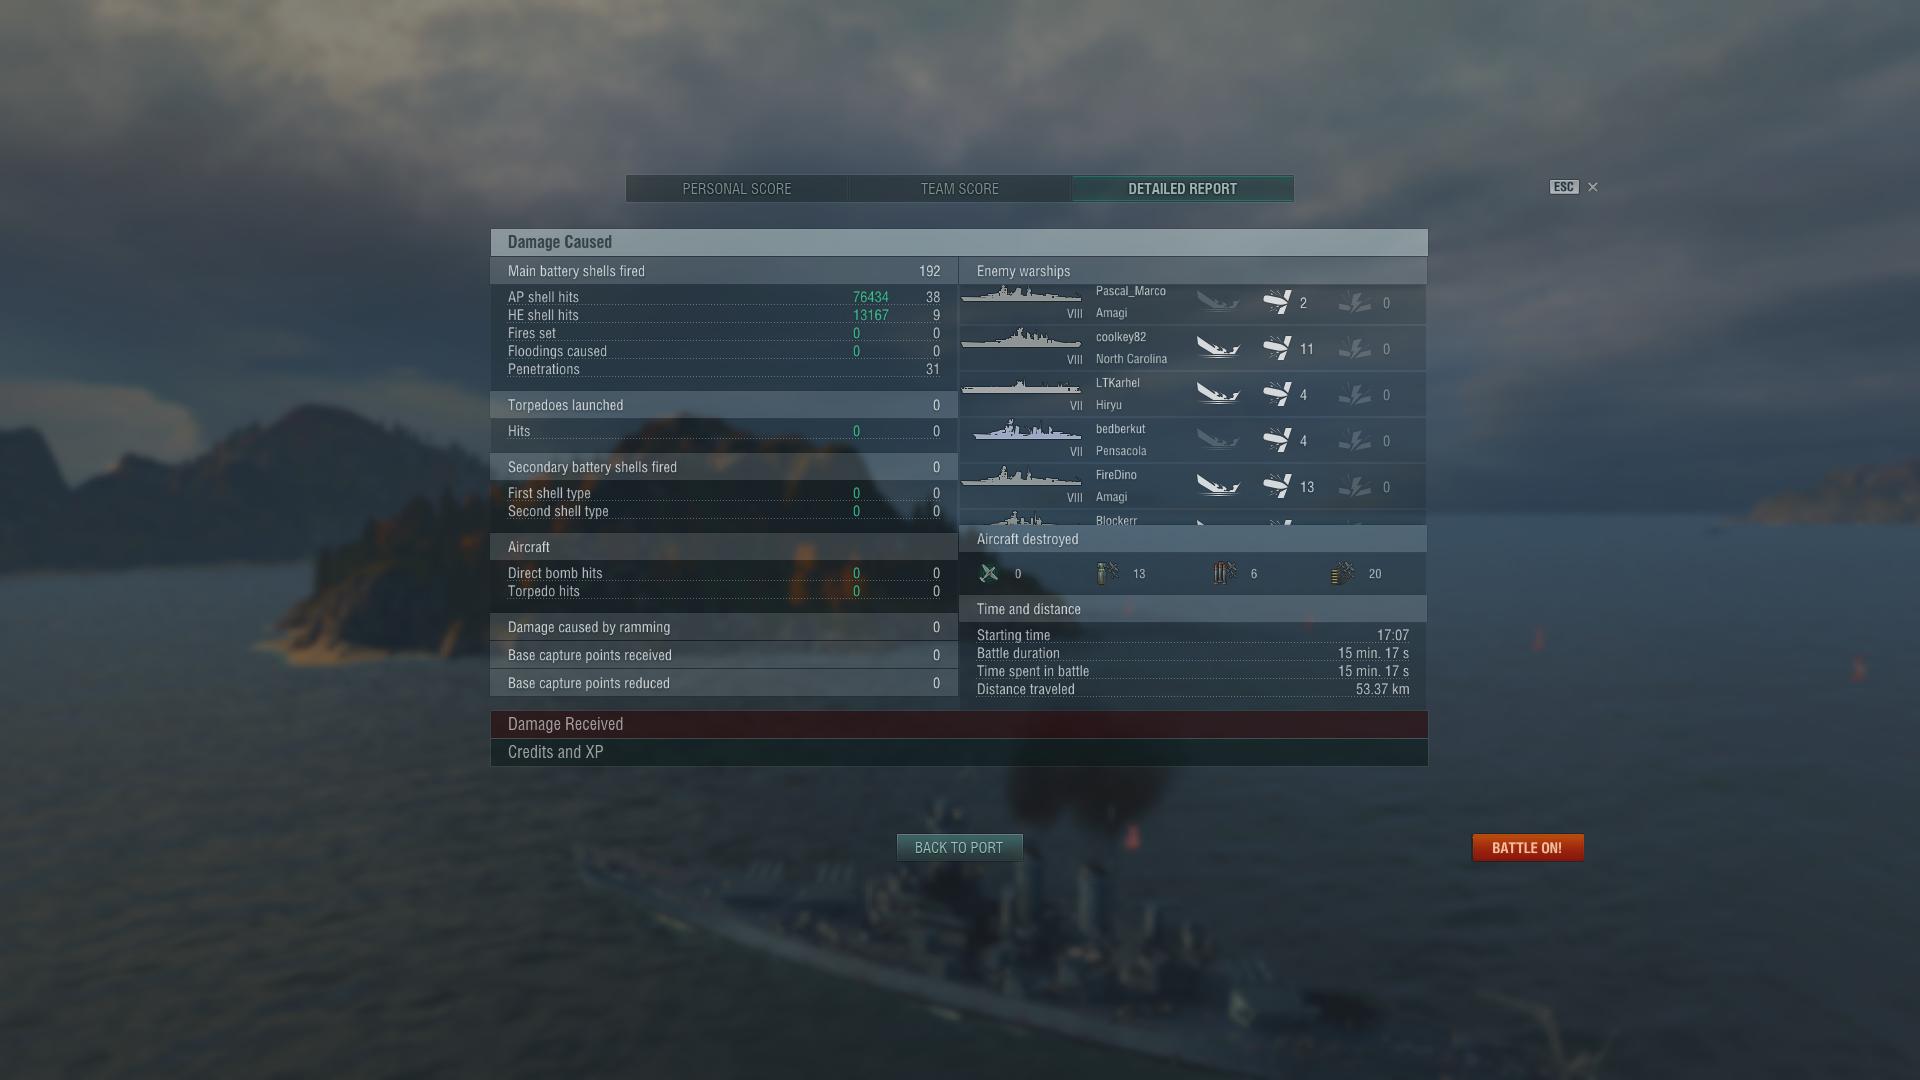The width and height of the screenshot is (1920, 1080).
Task: Open the Team Score tab
Action: pos(960,189)
